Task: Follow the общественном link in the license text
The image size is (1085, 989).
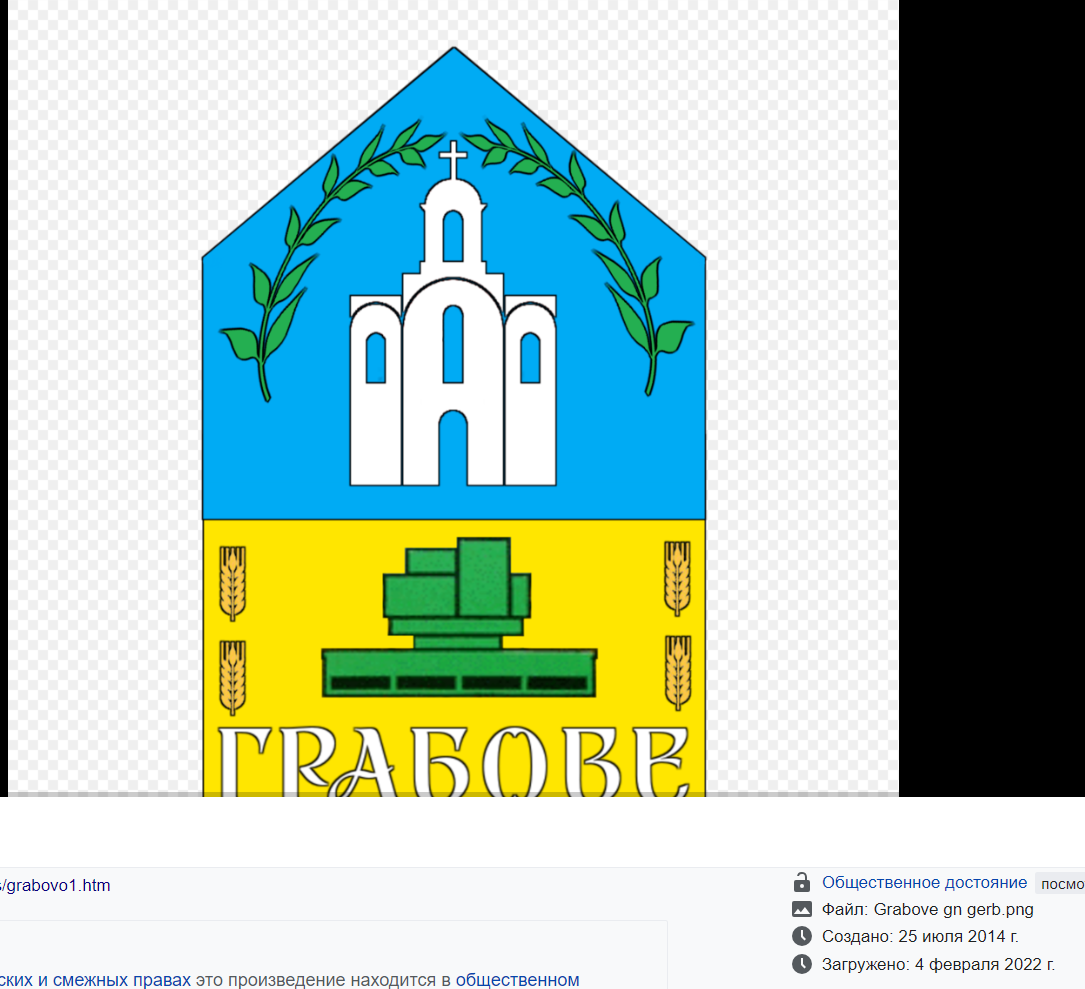Action: 517,980
